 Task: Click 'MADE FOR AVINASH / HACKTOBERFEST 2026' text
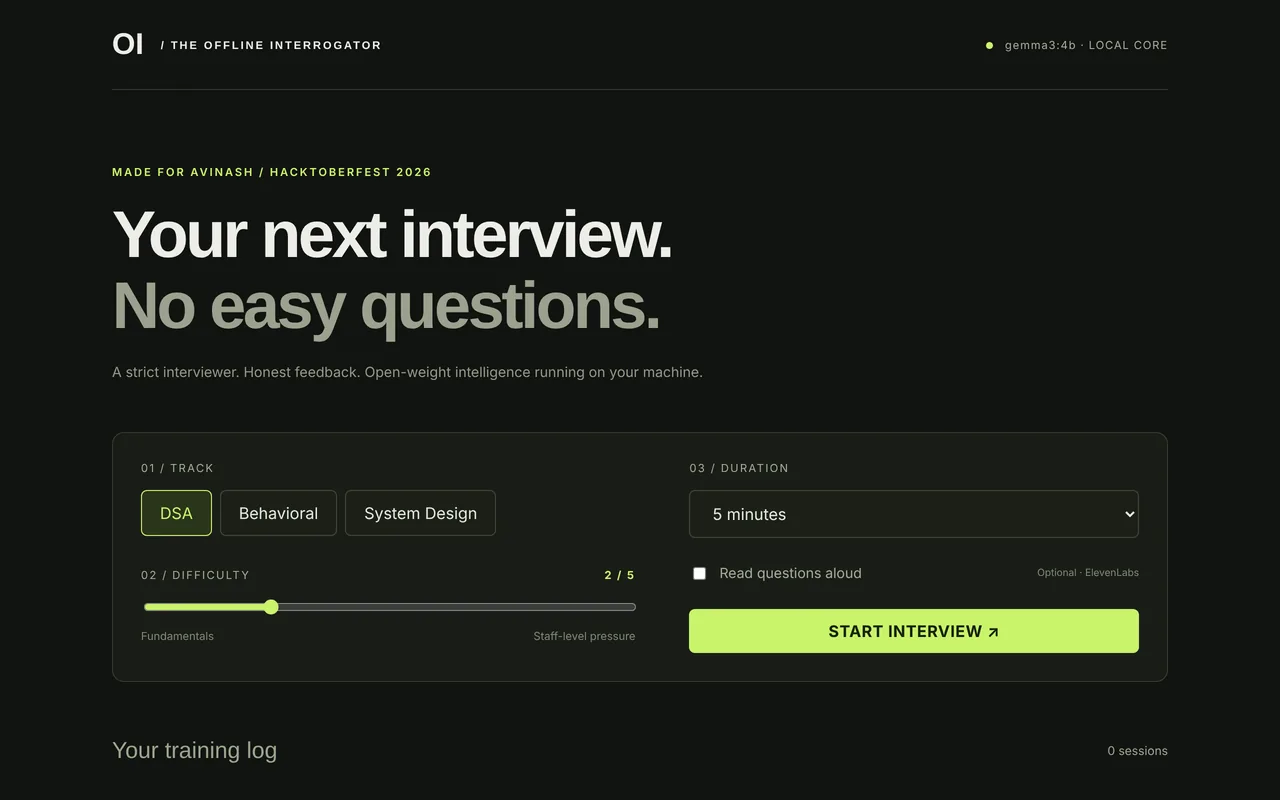coord(272,172)
